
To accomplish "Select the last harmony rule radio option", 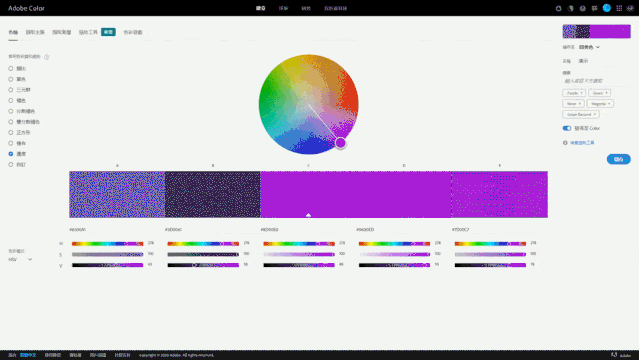I will click(x=11, y=165).
